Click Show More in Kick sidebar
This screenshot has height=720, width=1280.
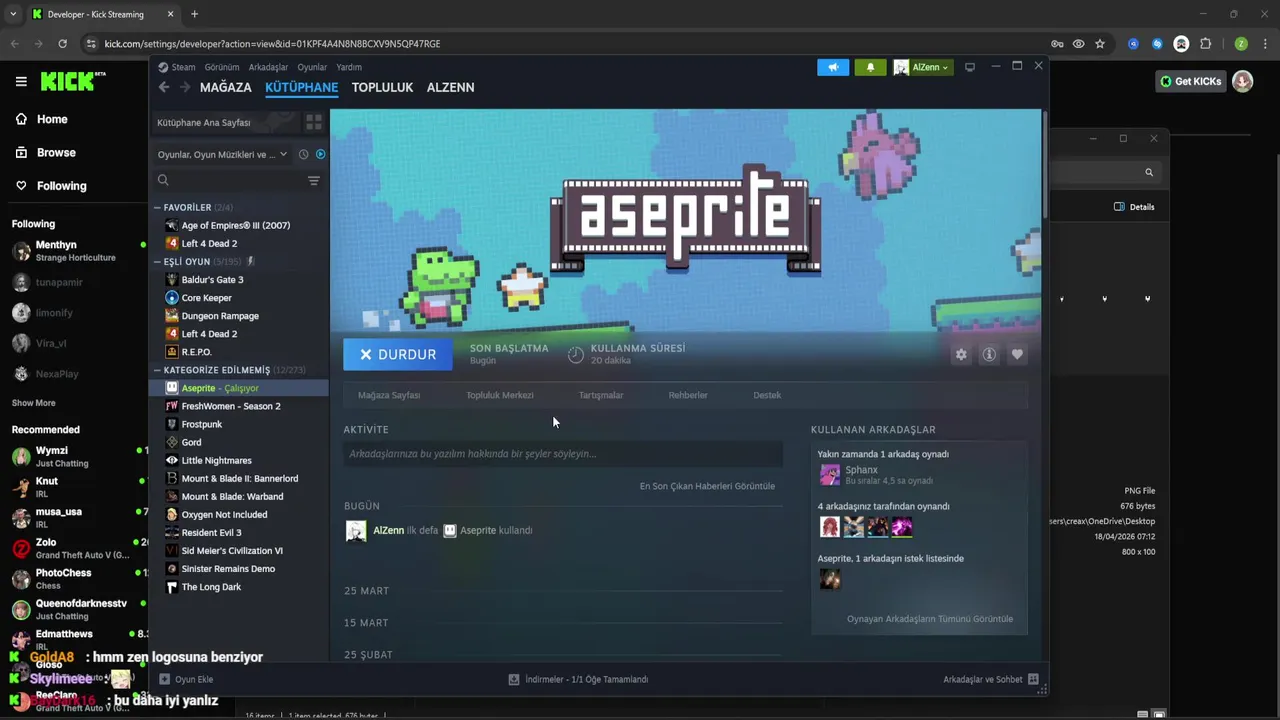(33, 403)
